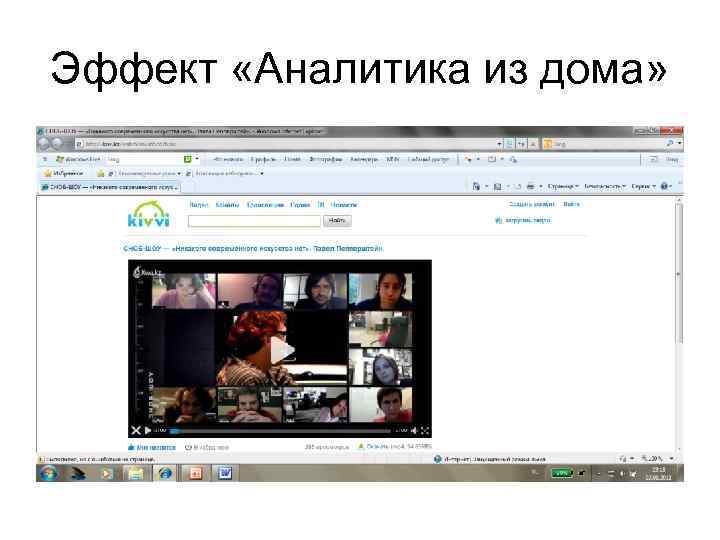720x540 pixels.
Task: Click the RSS feeds icon in command bar
Action: 497,186
